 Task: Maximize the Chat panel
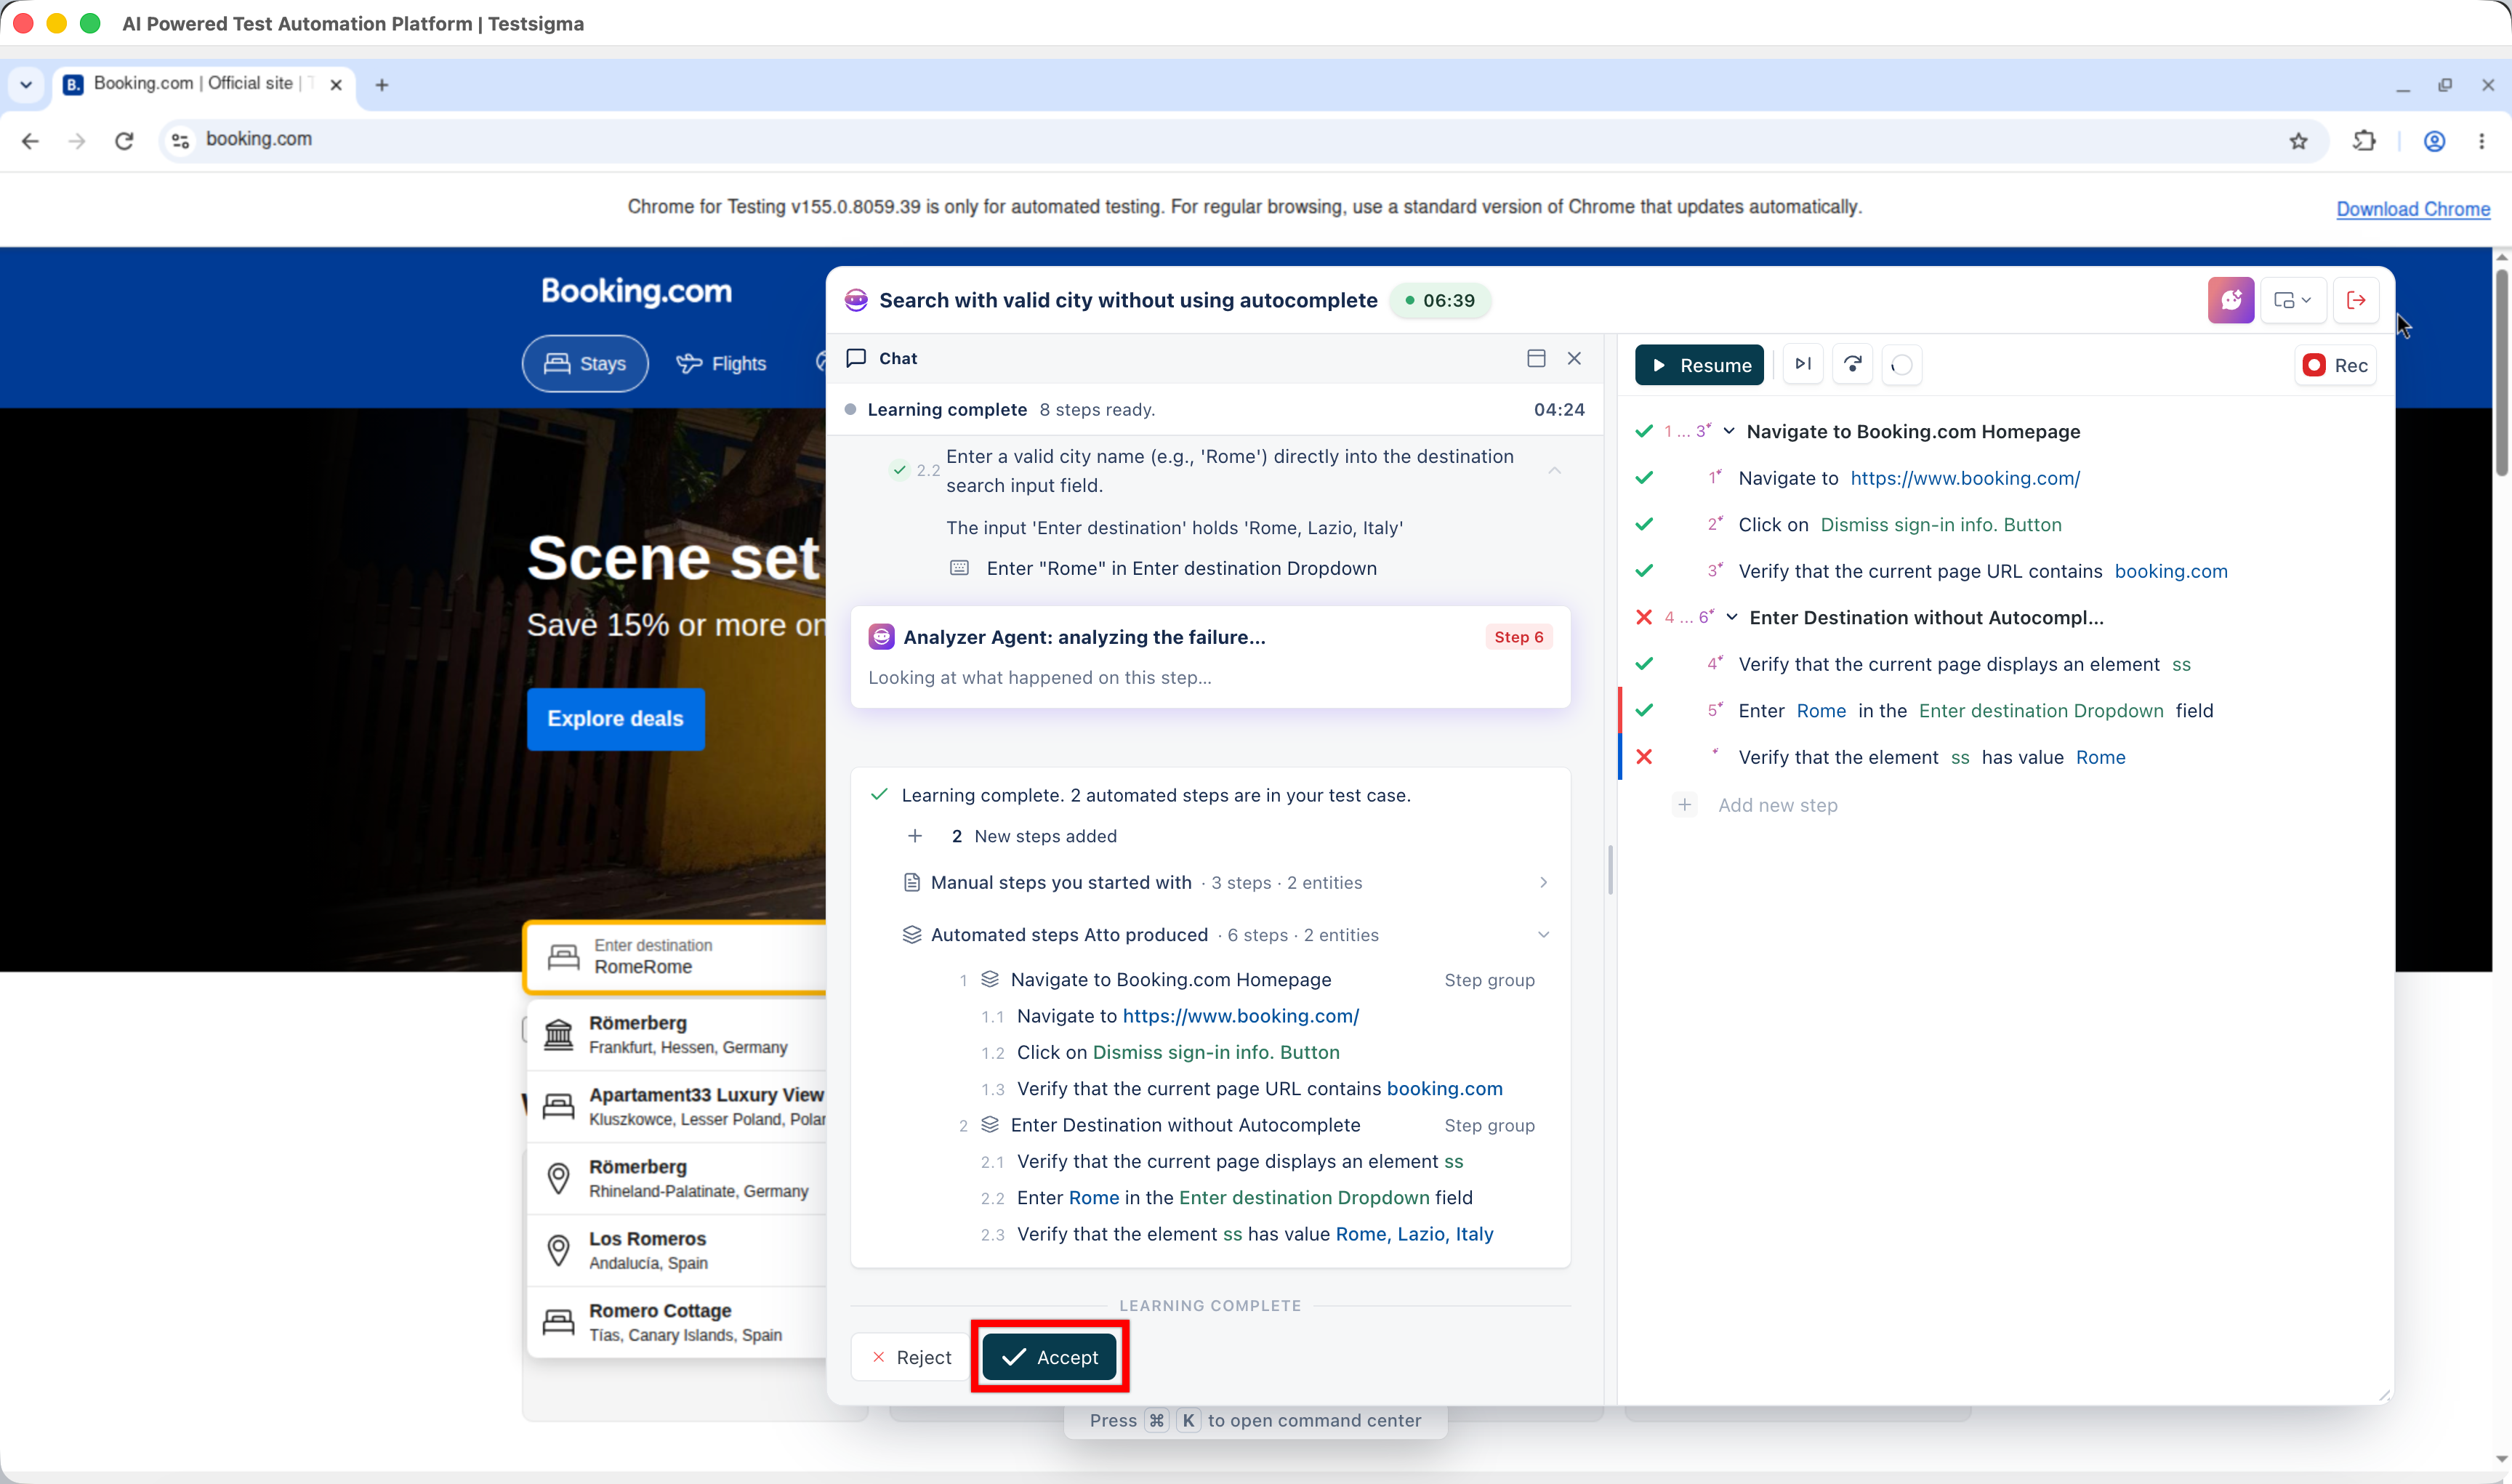(1536, 358)
